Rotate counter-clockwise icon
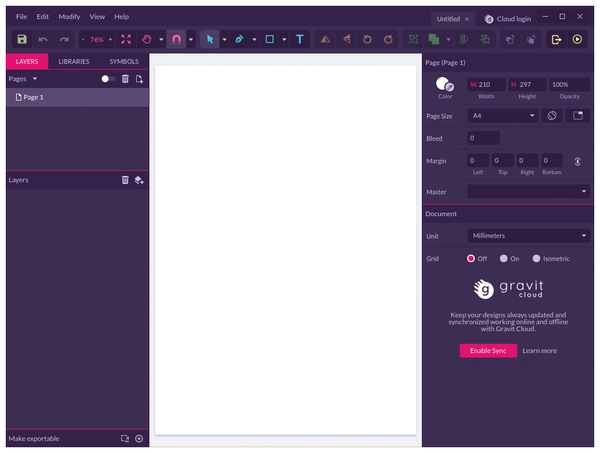This screenshot has height=453, width=600. (367, 39)
